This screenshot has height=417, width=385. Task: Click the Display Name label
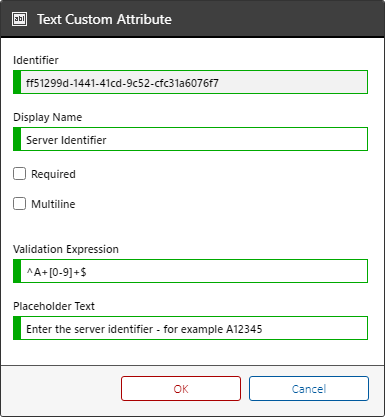pos(47,117)
